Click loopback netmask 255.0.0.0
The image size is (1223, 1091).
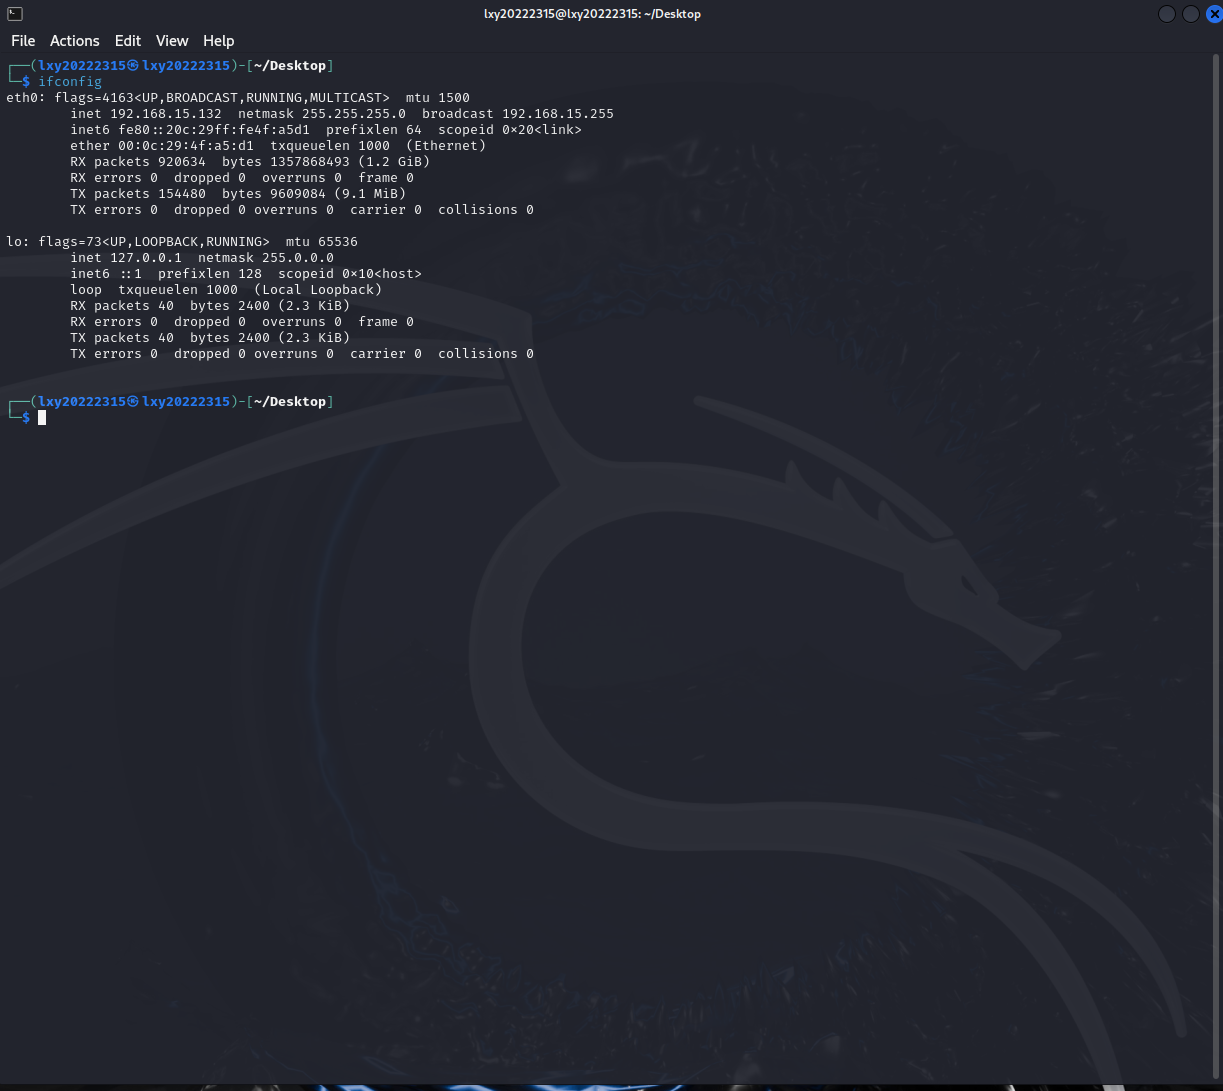pyautogui.click(x=298, y=258)
